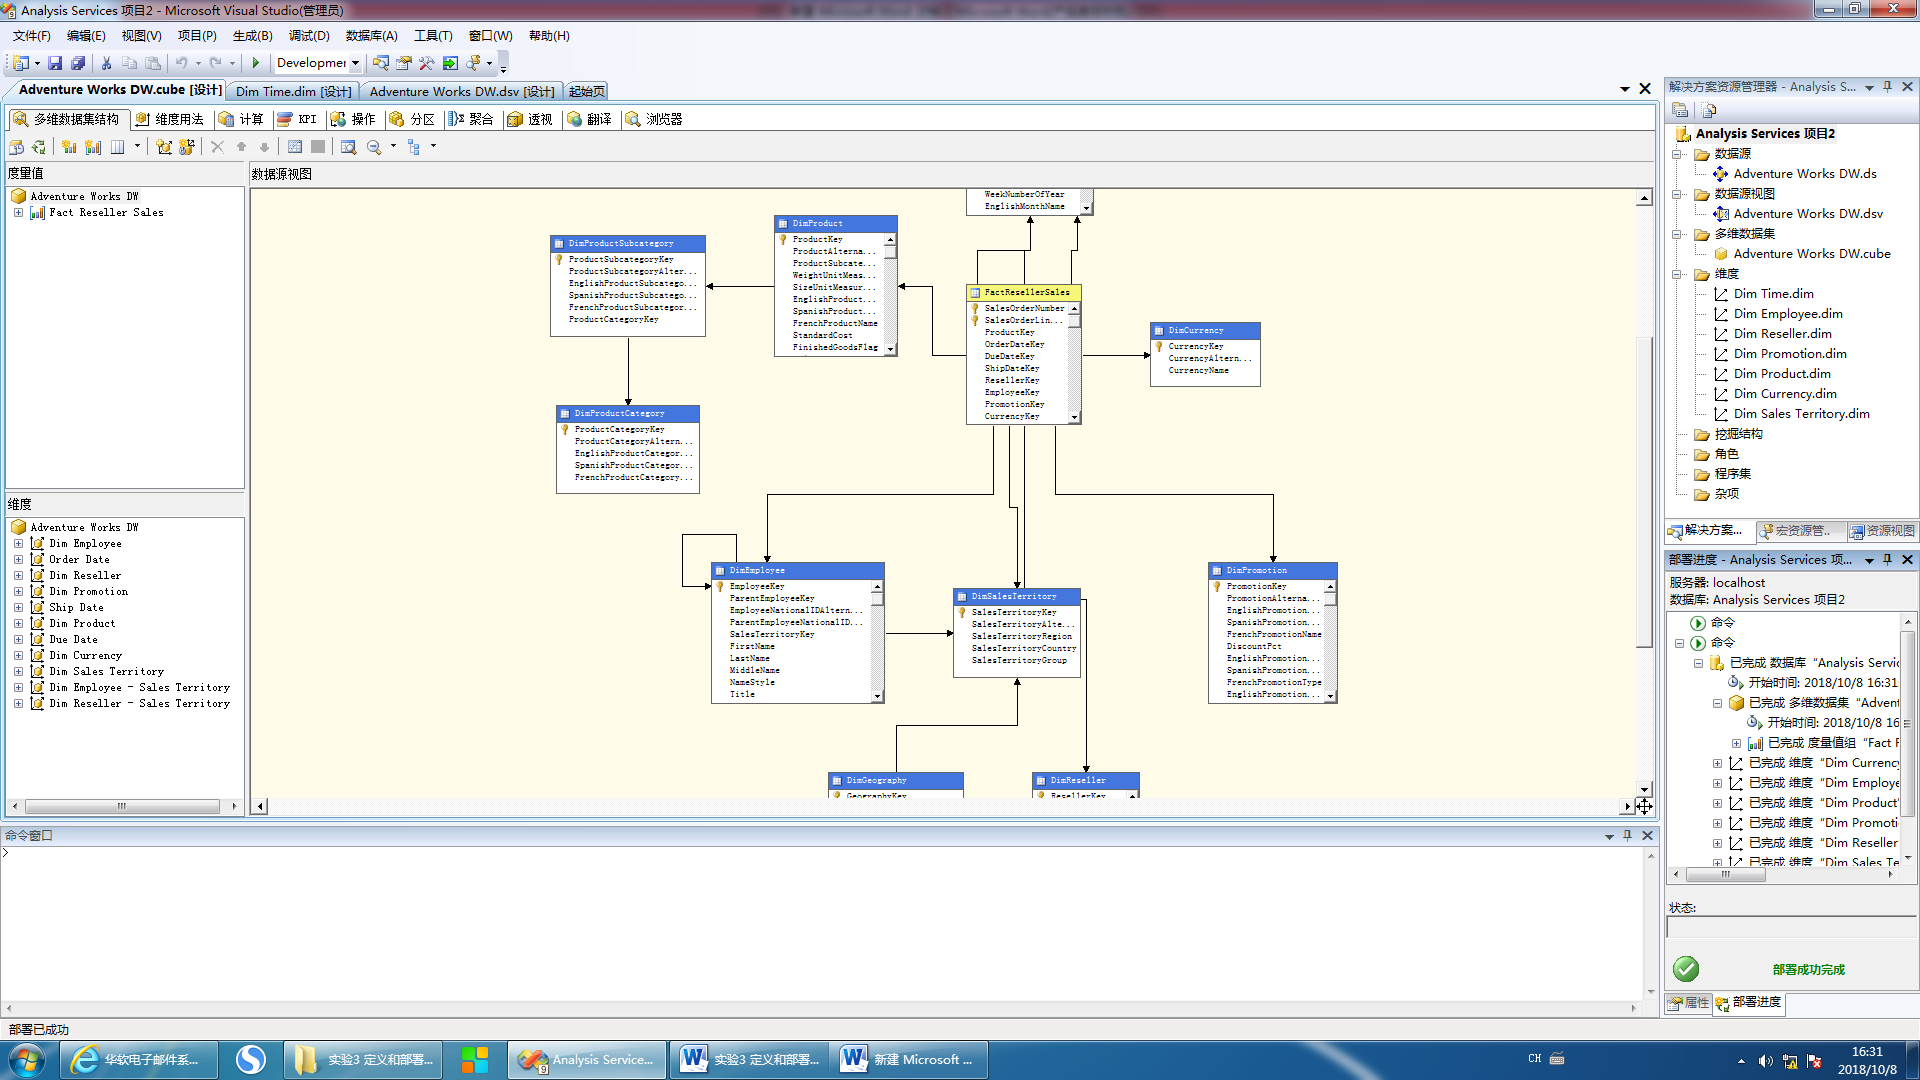Click the green Start debugging arrow
Screen dimensions: 1920x1080
coord(256,62)
